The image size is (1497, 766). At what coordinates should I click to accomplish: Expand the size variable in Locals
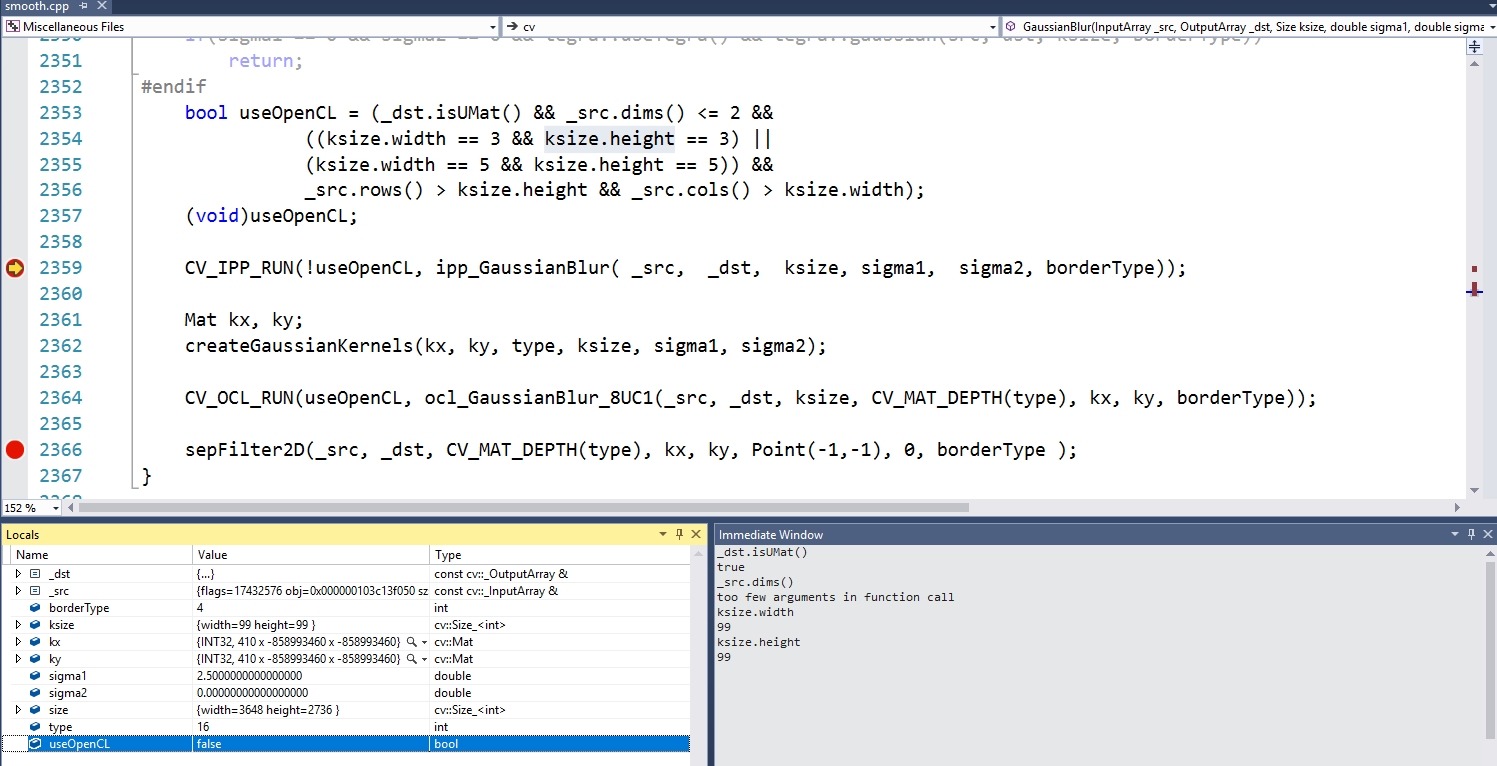click(x=18, y=710)
